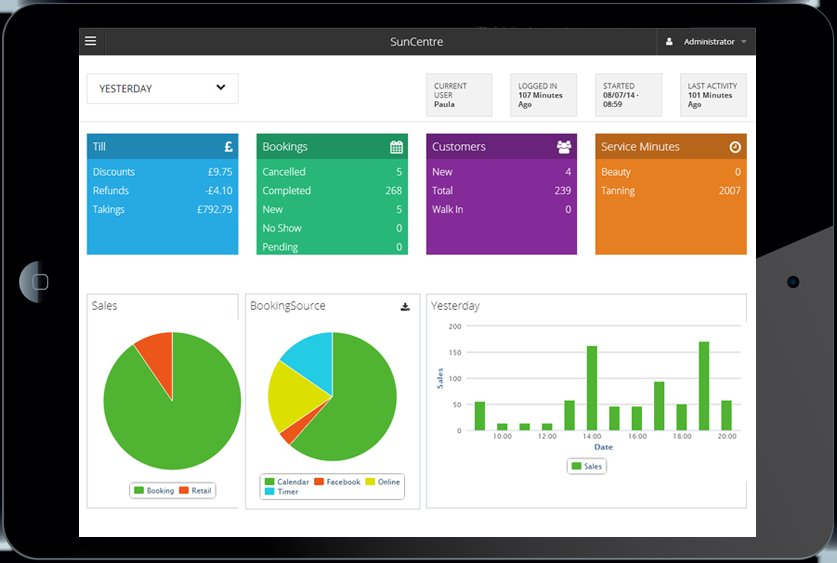Click the BookingSource chart title
The width and height of the screenshot is (837, 563).
click(288, 306)
